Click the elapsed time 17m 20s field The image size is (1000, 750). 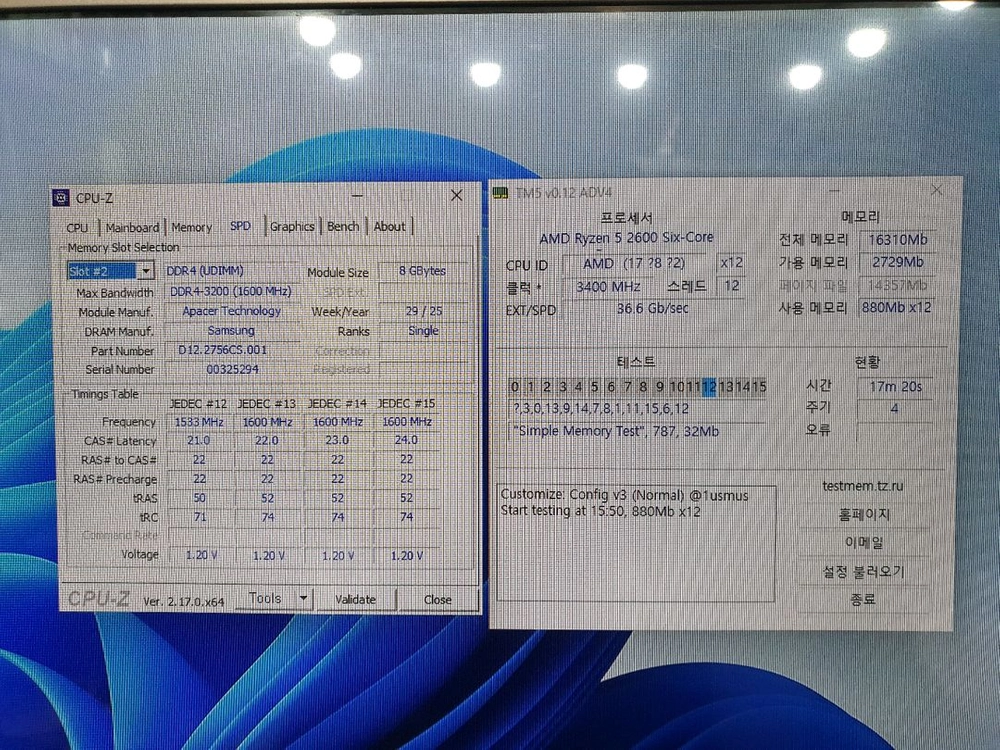pyautogui.click(x=895, y=387)
